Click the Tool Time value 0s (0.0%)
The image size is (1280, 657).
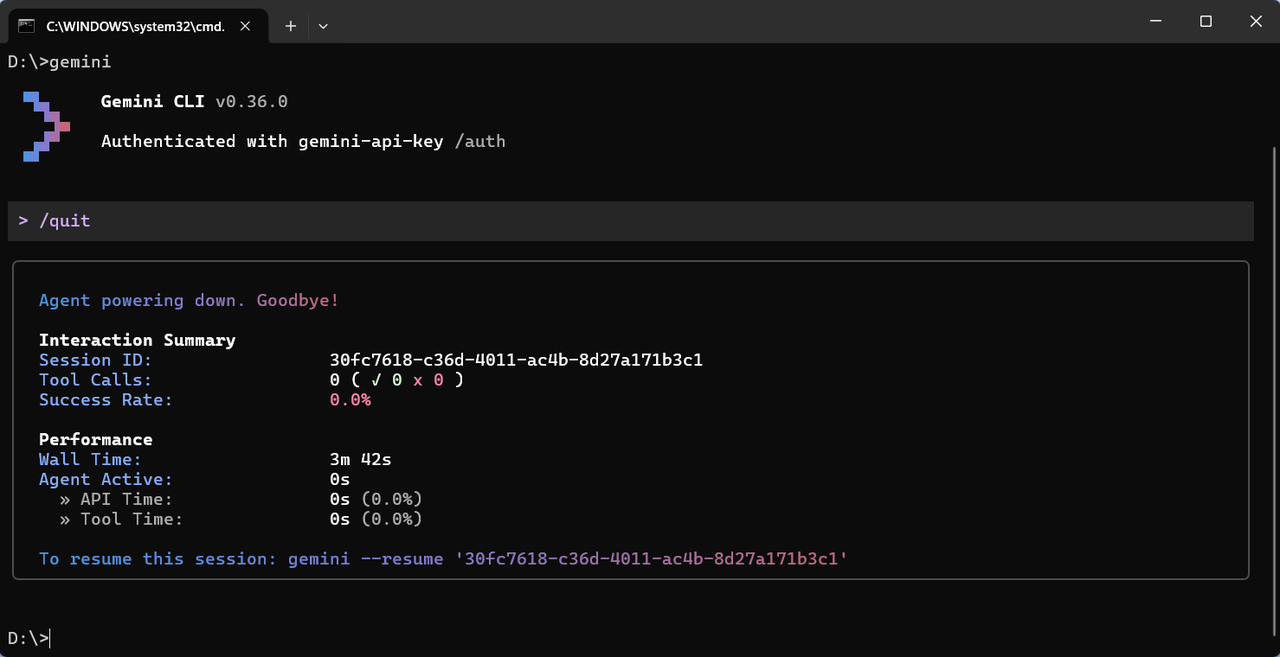coord(376,519)
